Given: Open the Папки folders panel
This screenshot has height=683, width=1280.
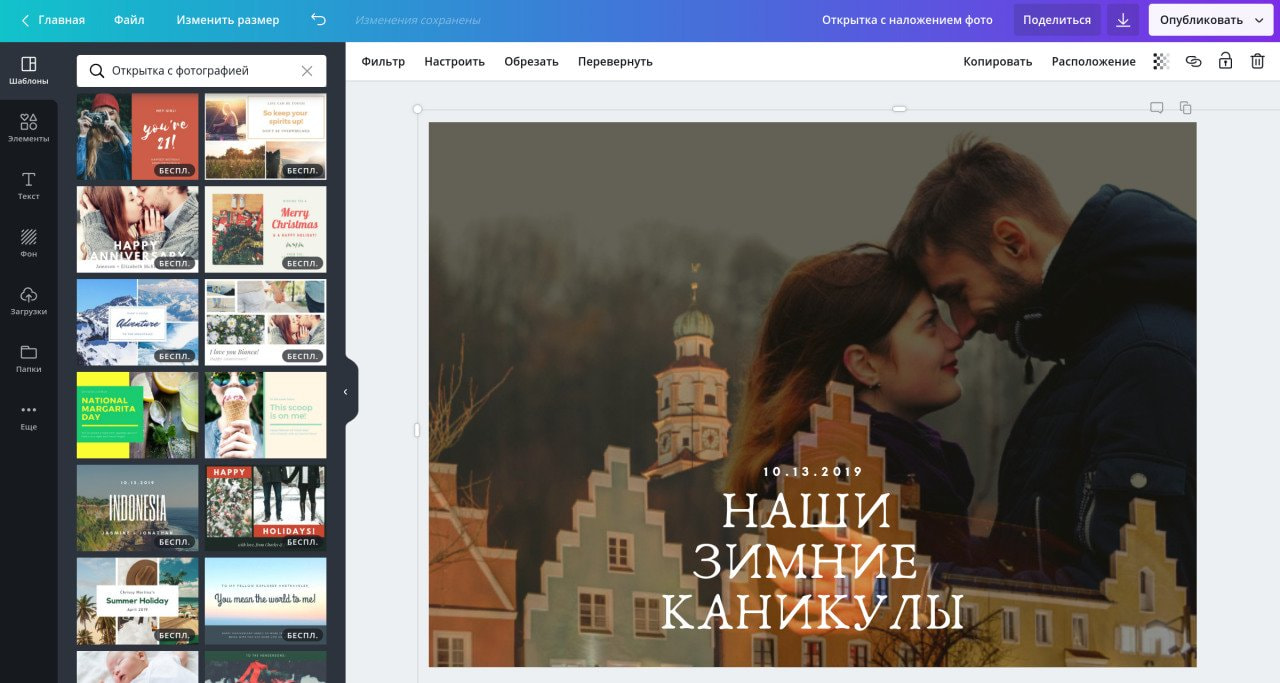Looking at the screenshot, I should [x=28, y=358].
